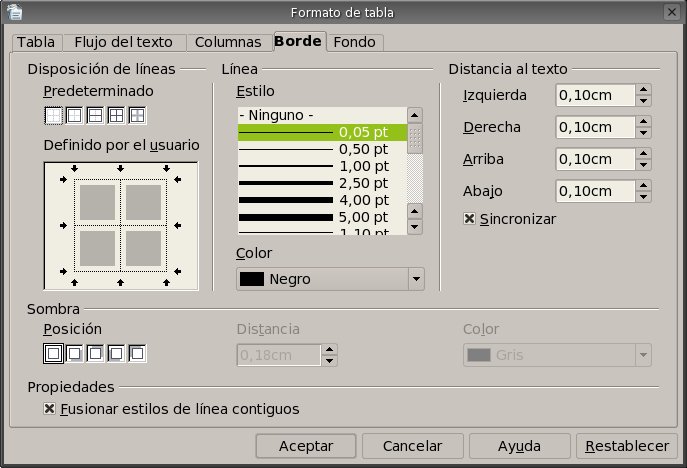Click into the Derecha distance field

[595, 127]
